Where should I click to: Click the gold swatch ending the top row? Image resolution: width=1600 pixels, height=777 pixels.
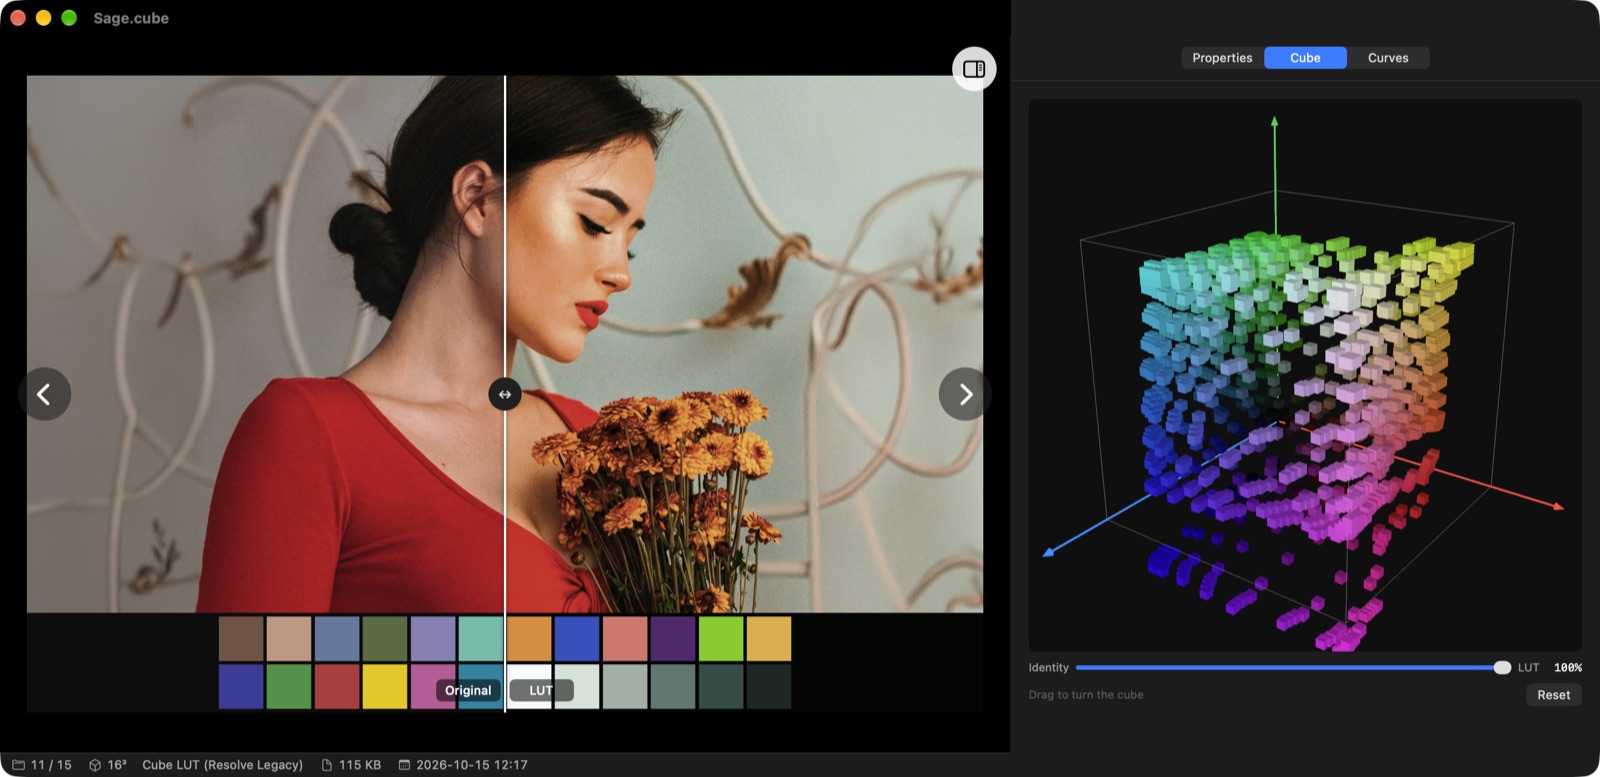point(769,639)
